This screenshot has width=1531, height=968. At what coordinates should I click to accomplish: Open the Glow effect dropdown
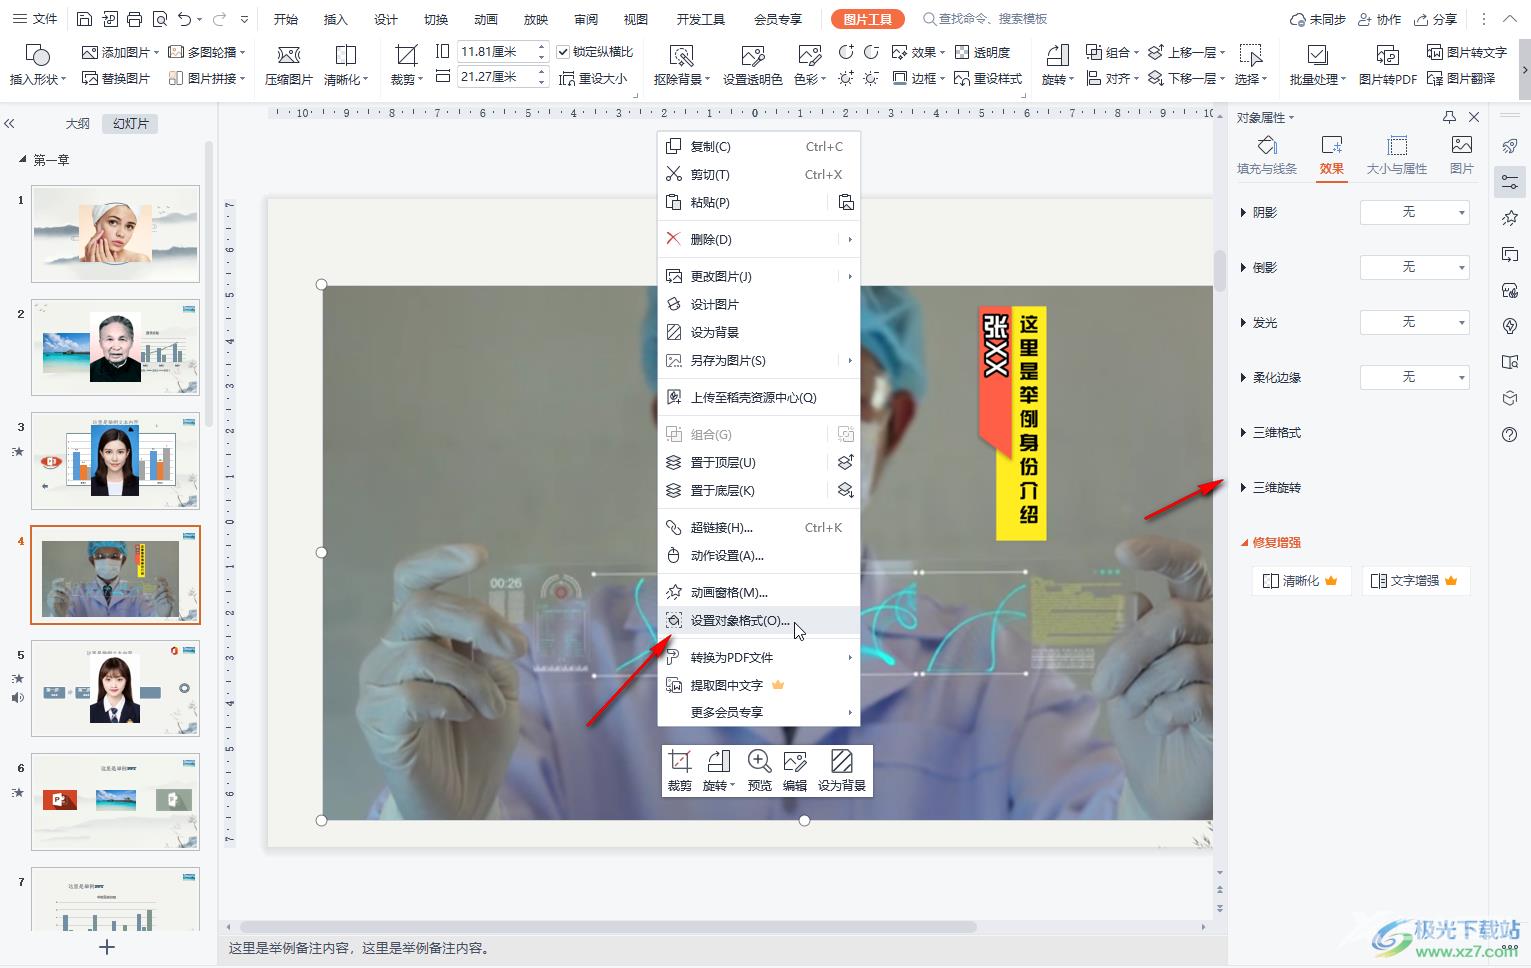1415,322
